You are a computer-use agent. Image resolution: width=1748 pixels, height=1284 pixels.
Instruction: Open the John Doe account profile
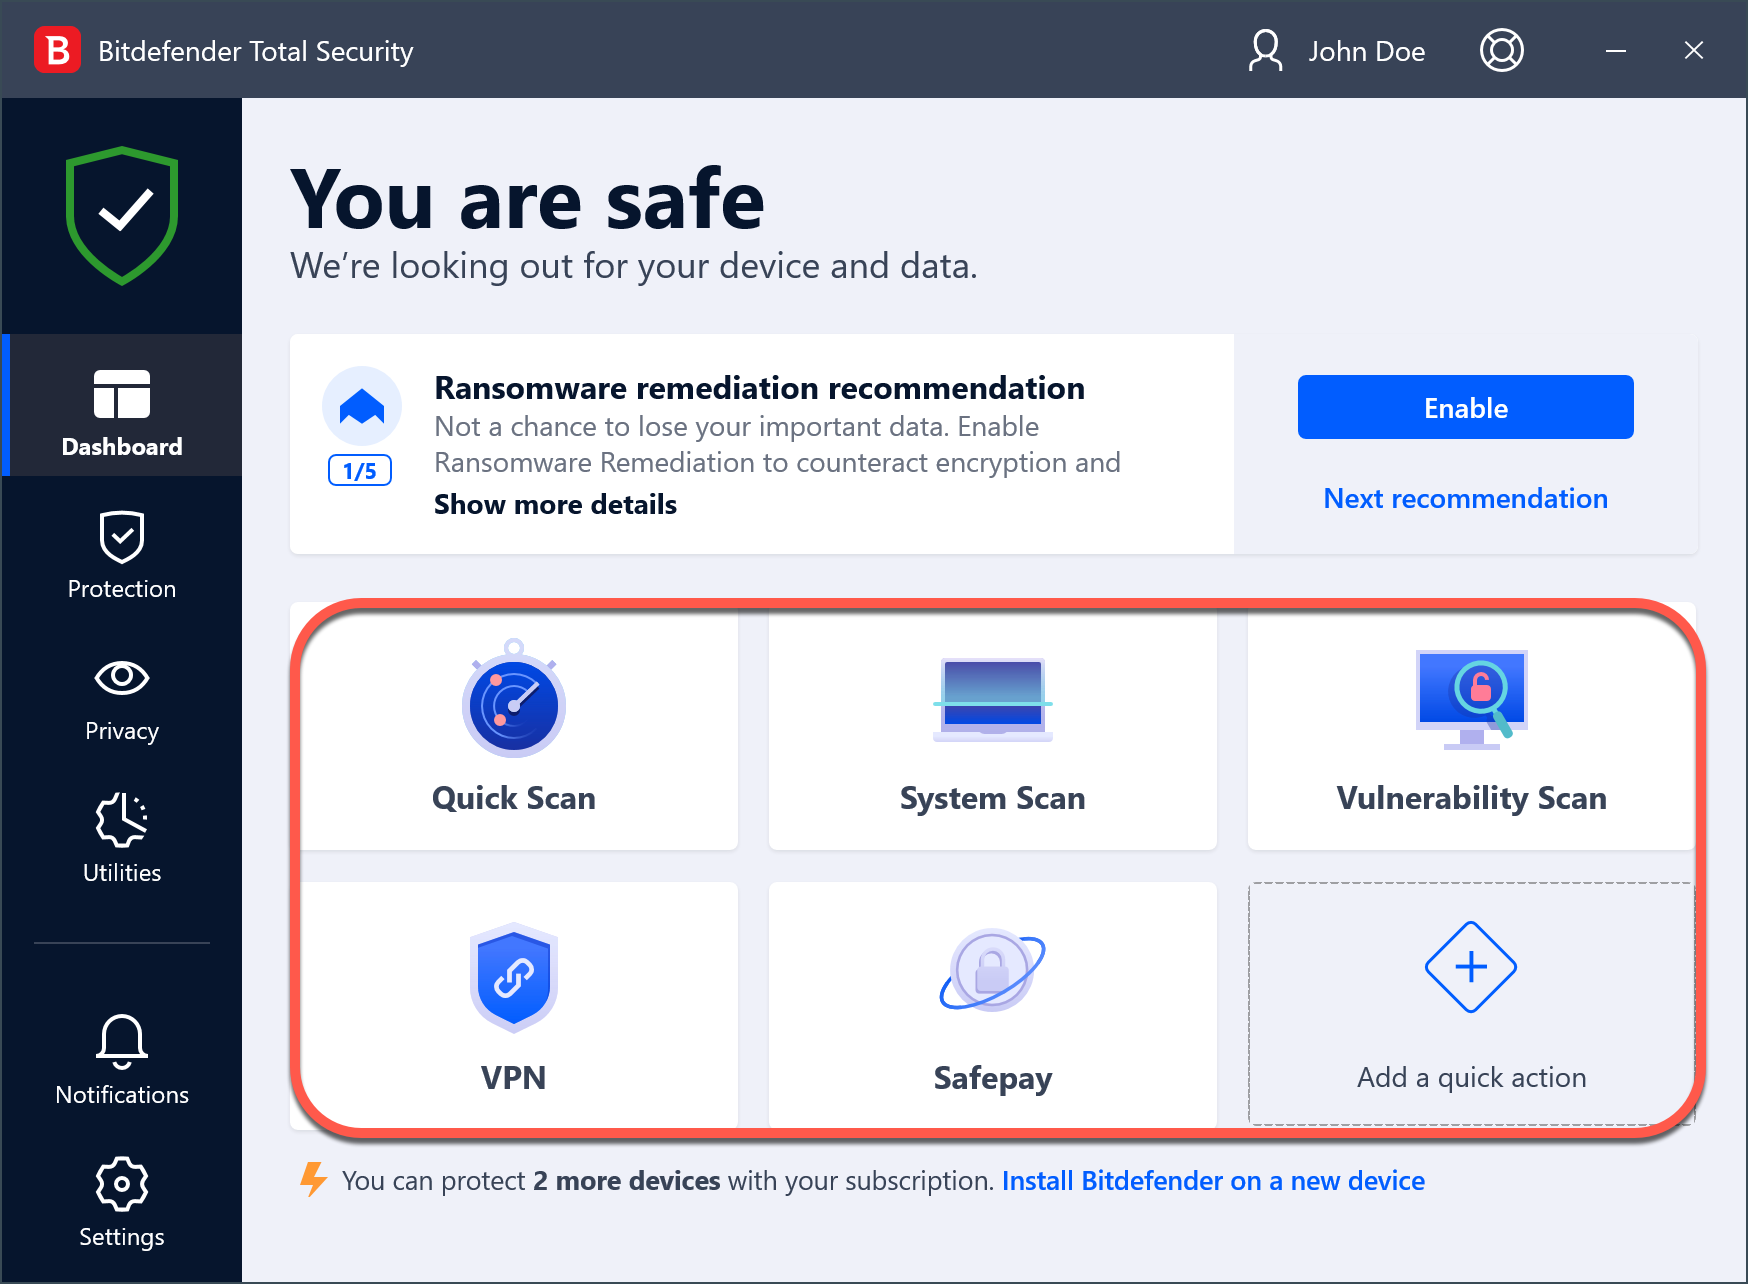[x=1336, y=50]
